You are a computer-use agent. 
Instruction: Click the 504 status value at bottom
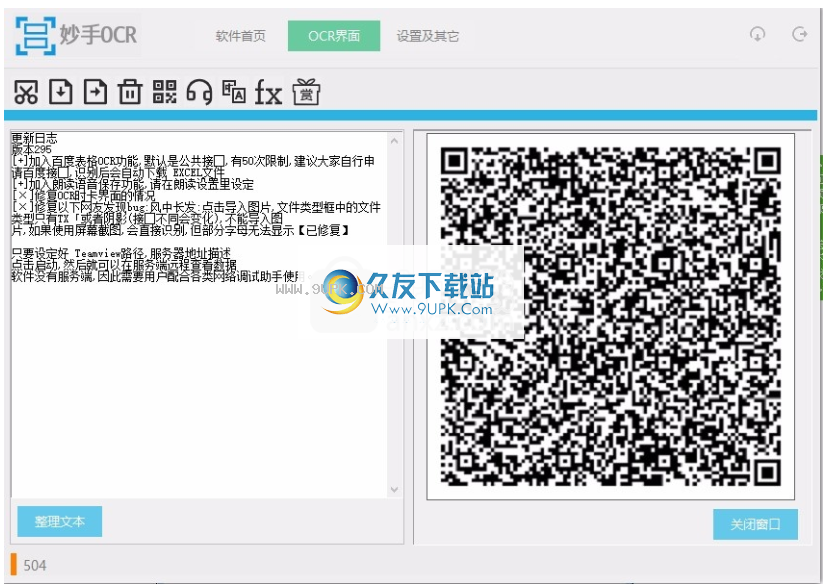pos(35,566)
